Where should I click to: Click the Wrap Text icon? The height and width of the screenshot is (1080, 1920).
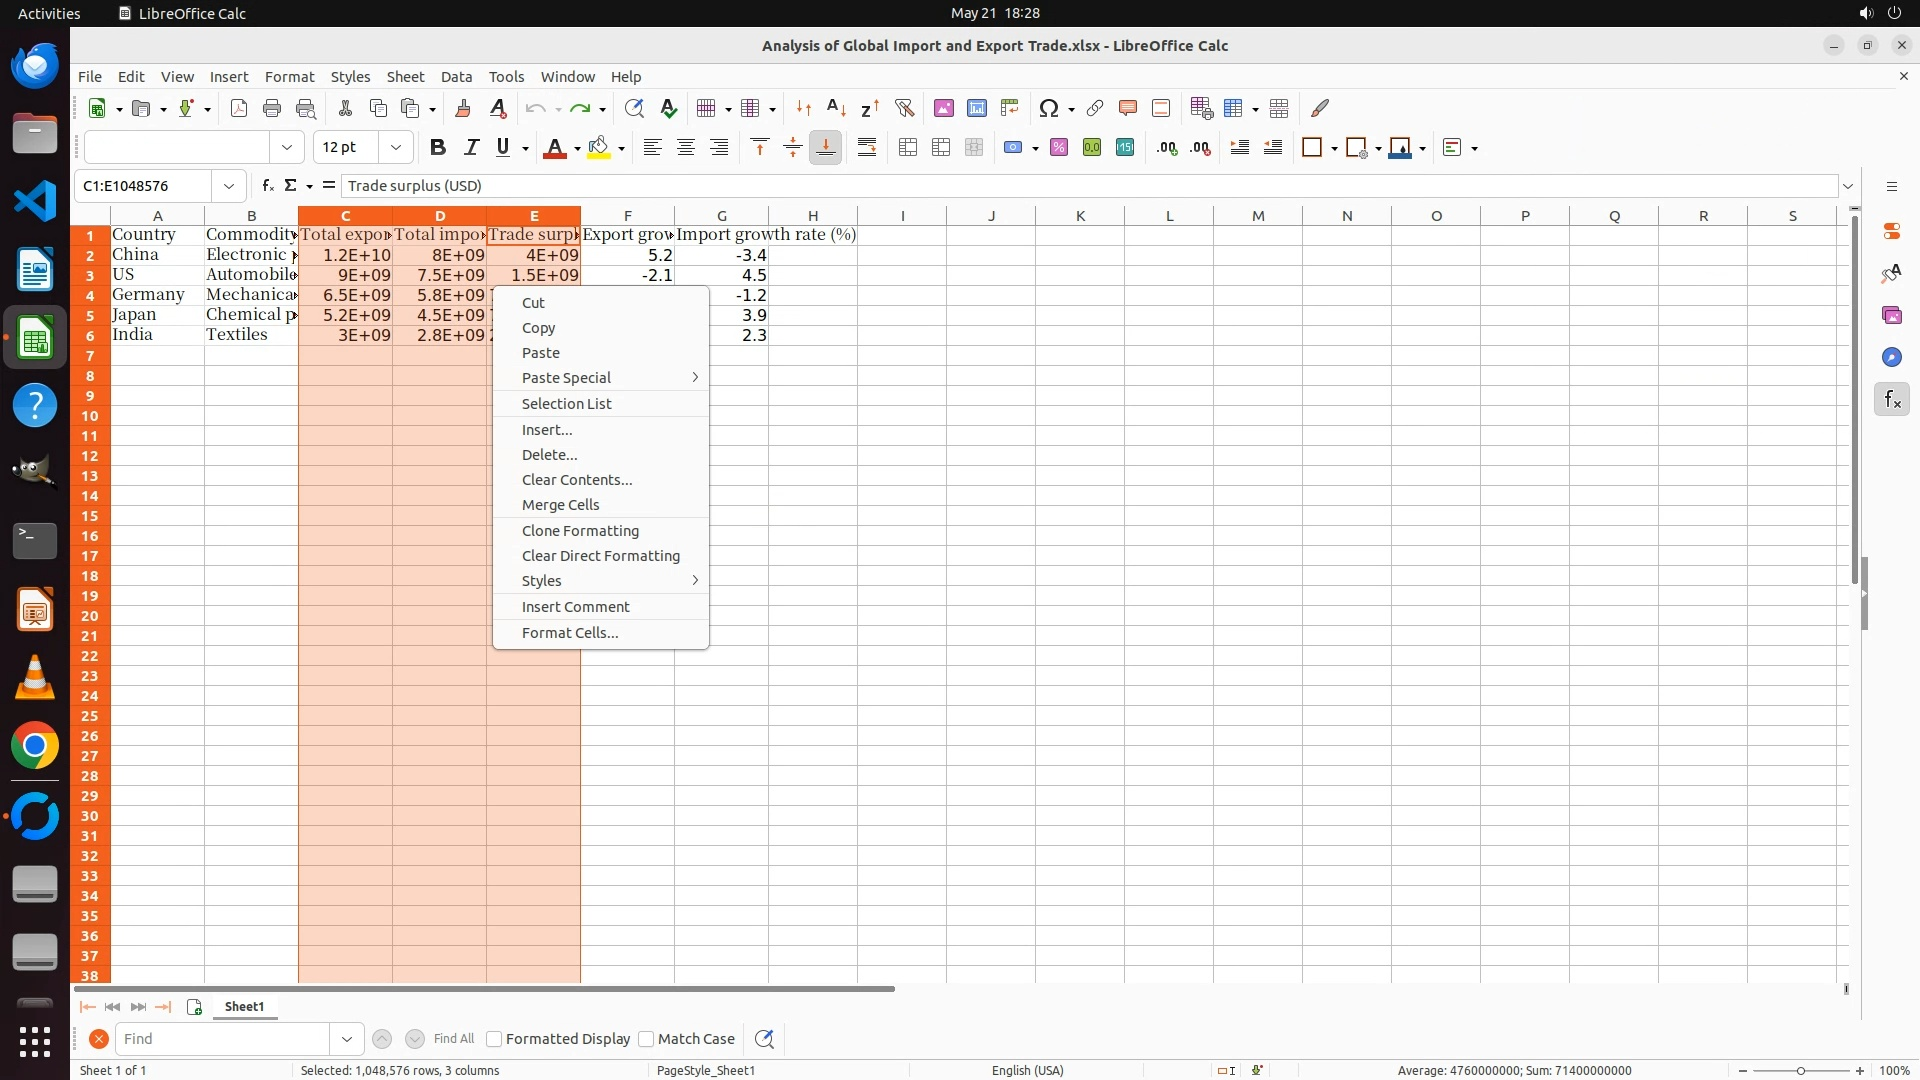(867, 148)
